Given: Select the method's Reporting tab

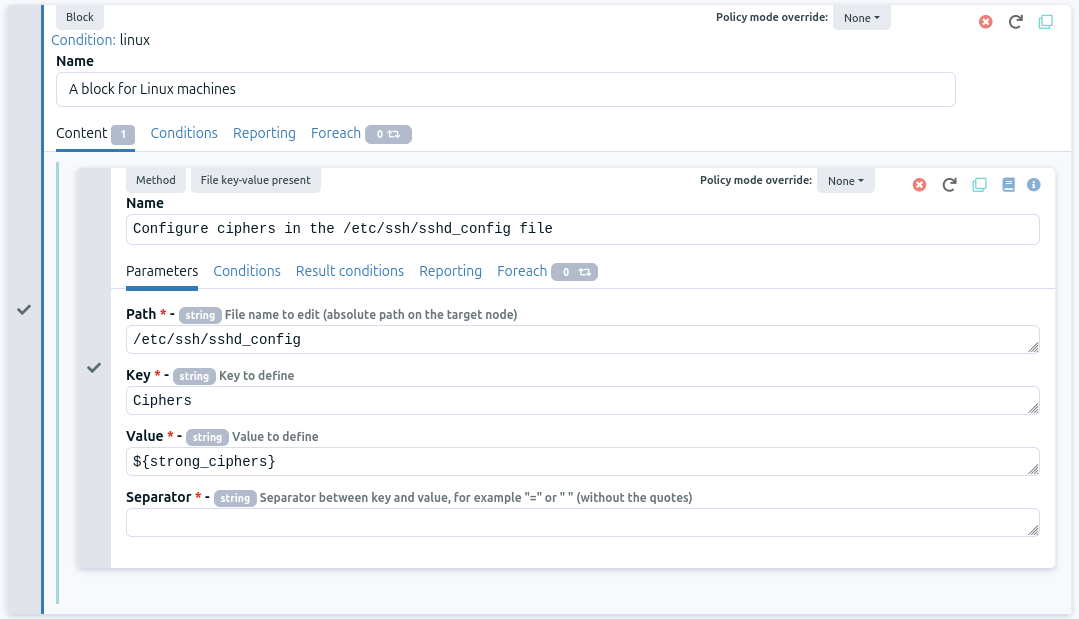Looking at the screenshot, I should [x=450, y=271].
